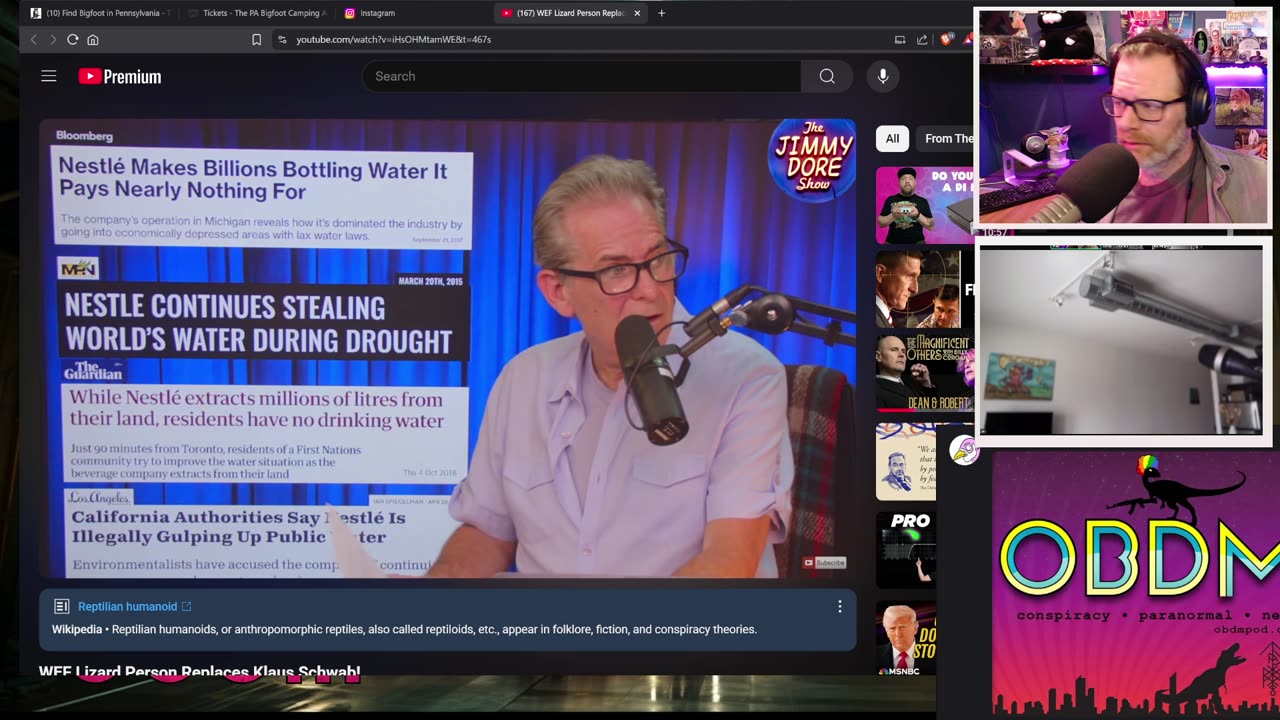
Task: Open the browser home page
Action: pos(93,39)
